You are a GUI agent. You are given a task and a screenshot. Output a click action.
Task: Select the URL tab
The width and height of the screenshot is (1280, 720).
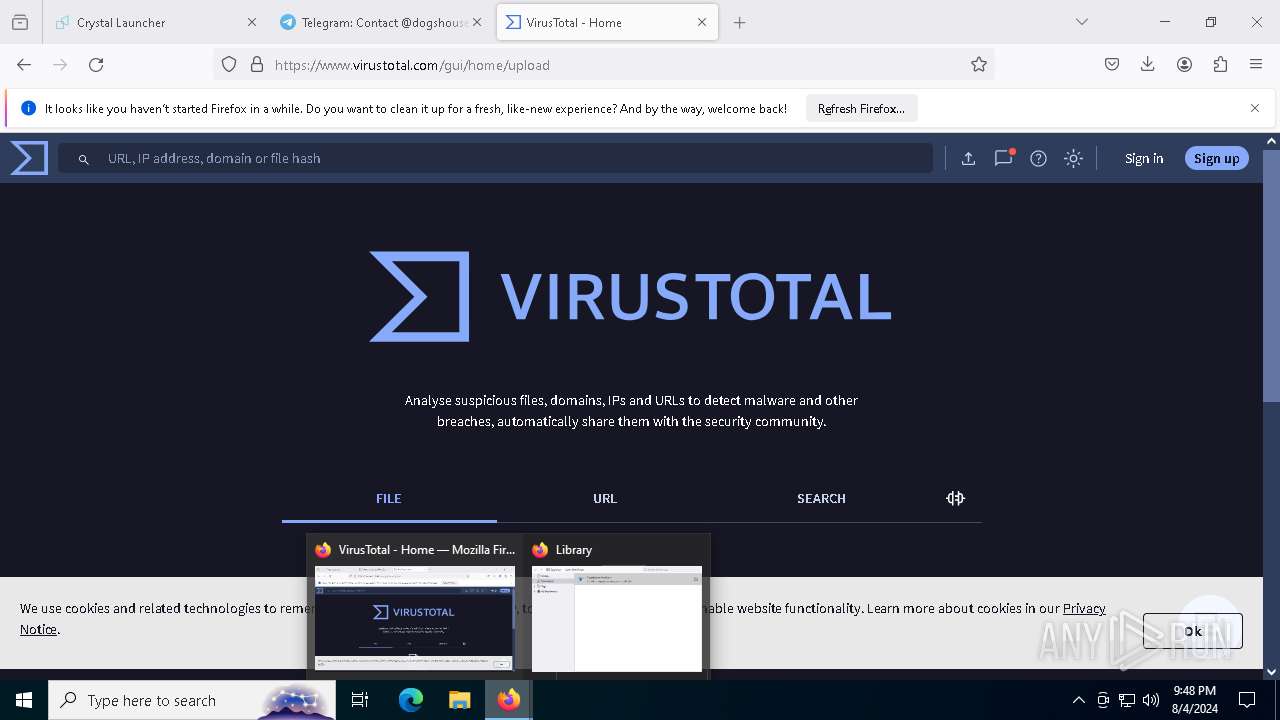point(605,498)
